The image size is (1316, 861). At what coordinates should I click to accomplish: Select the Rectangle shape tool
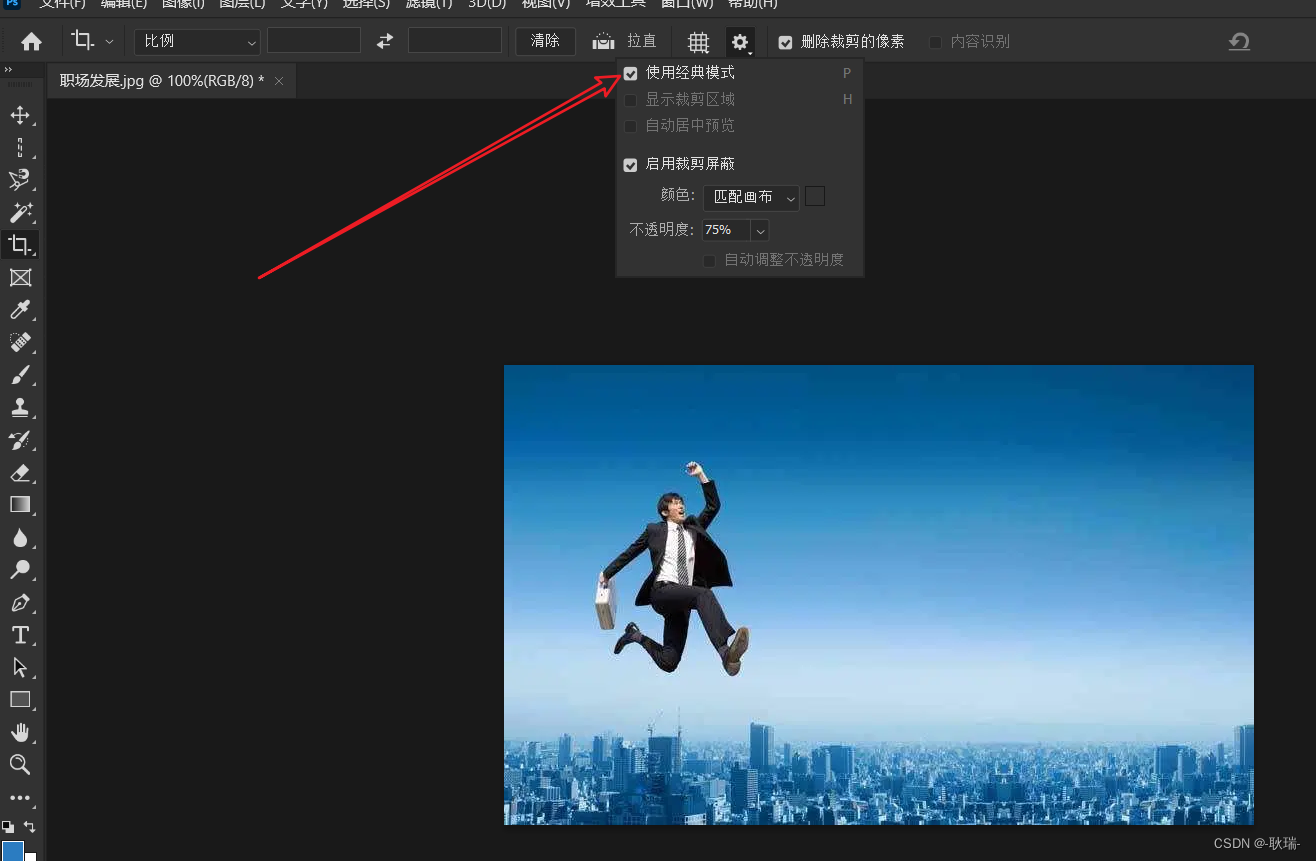(20, 700)
